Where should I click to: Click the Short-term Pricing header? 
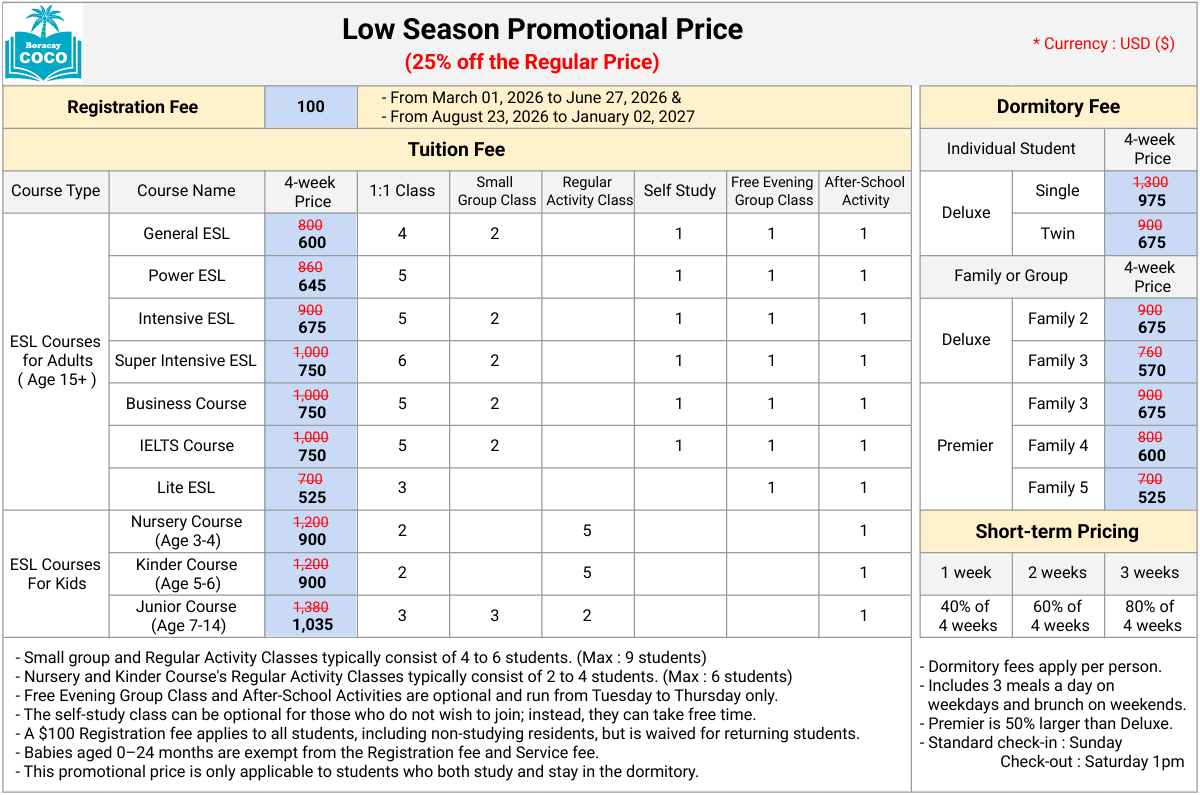[1057, 531]
